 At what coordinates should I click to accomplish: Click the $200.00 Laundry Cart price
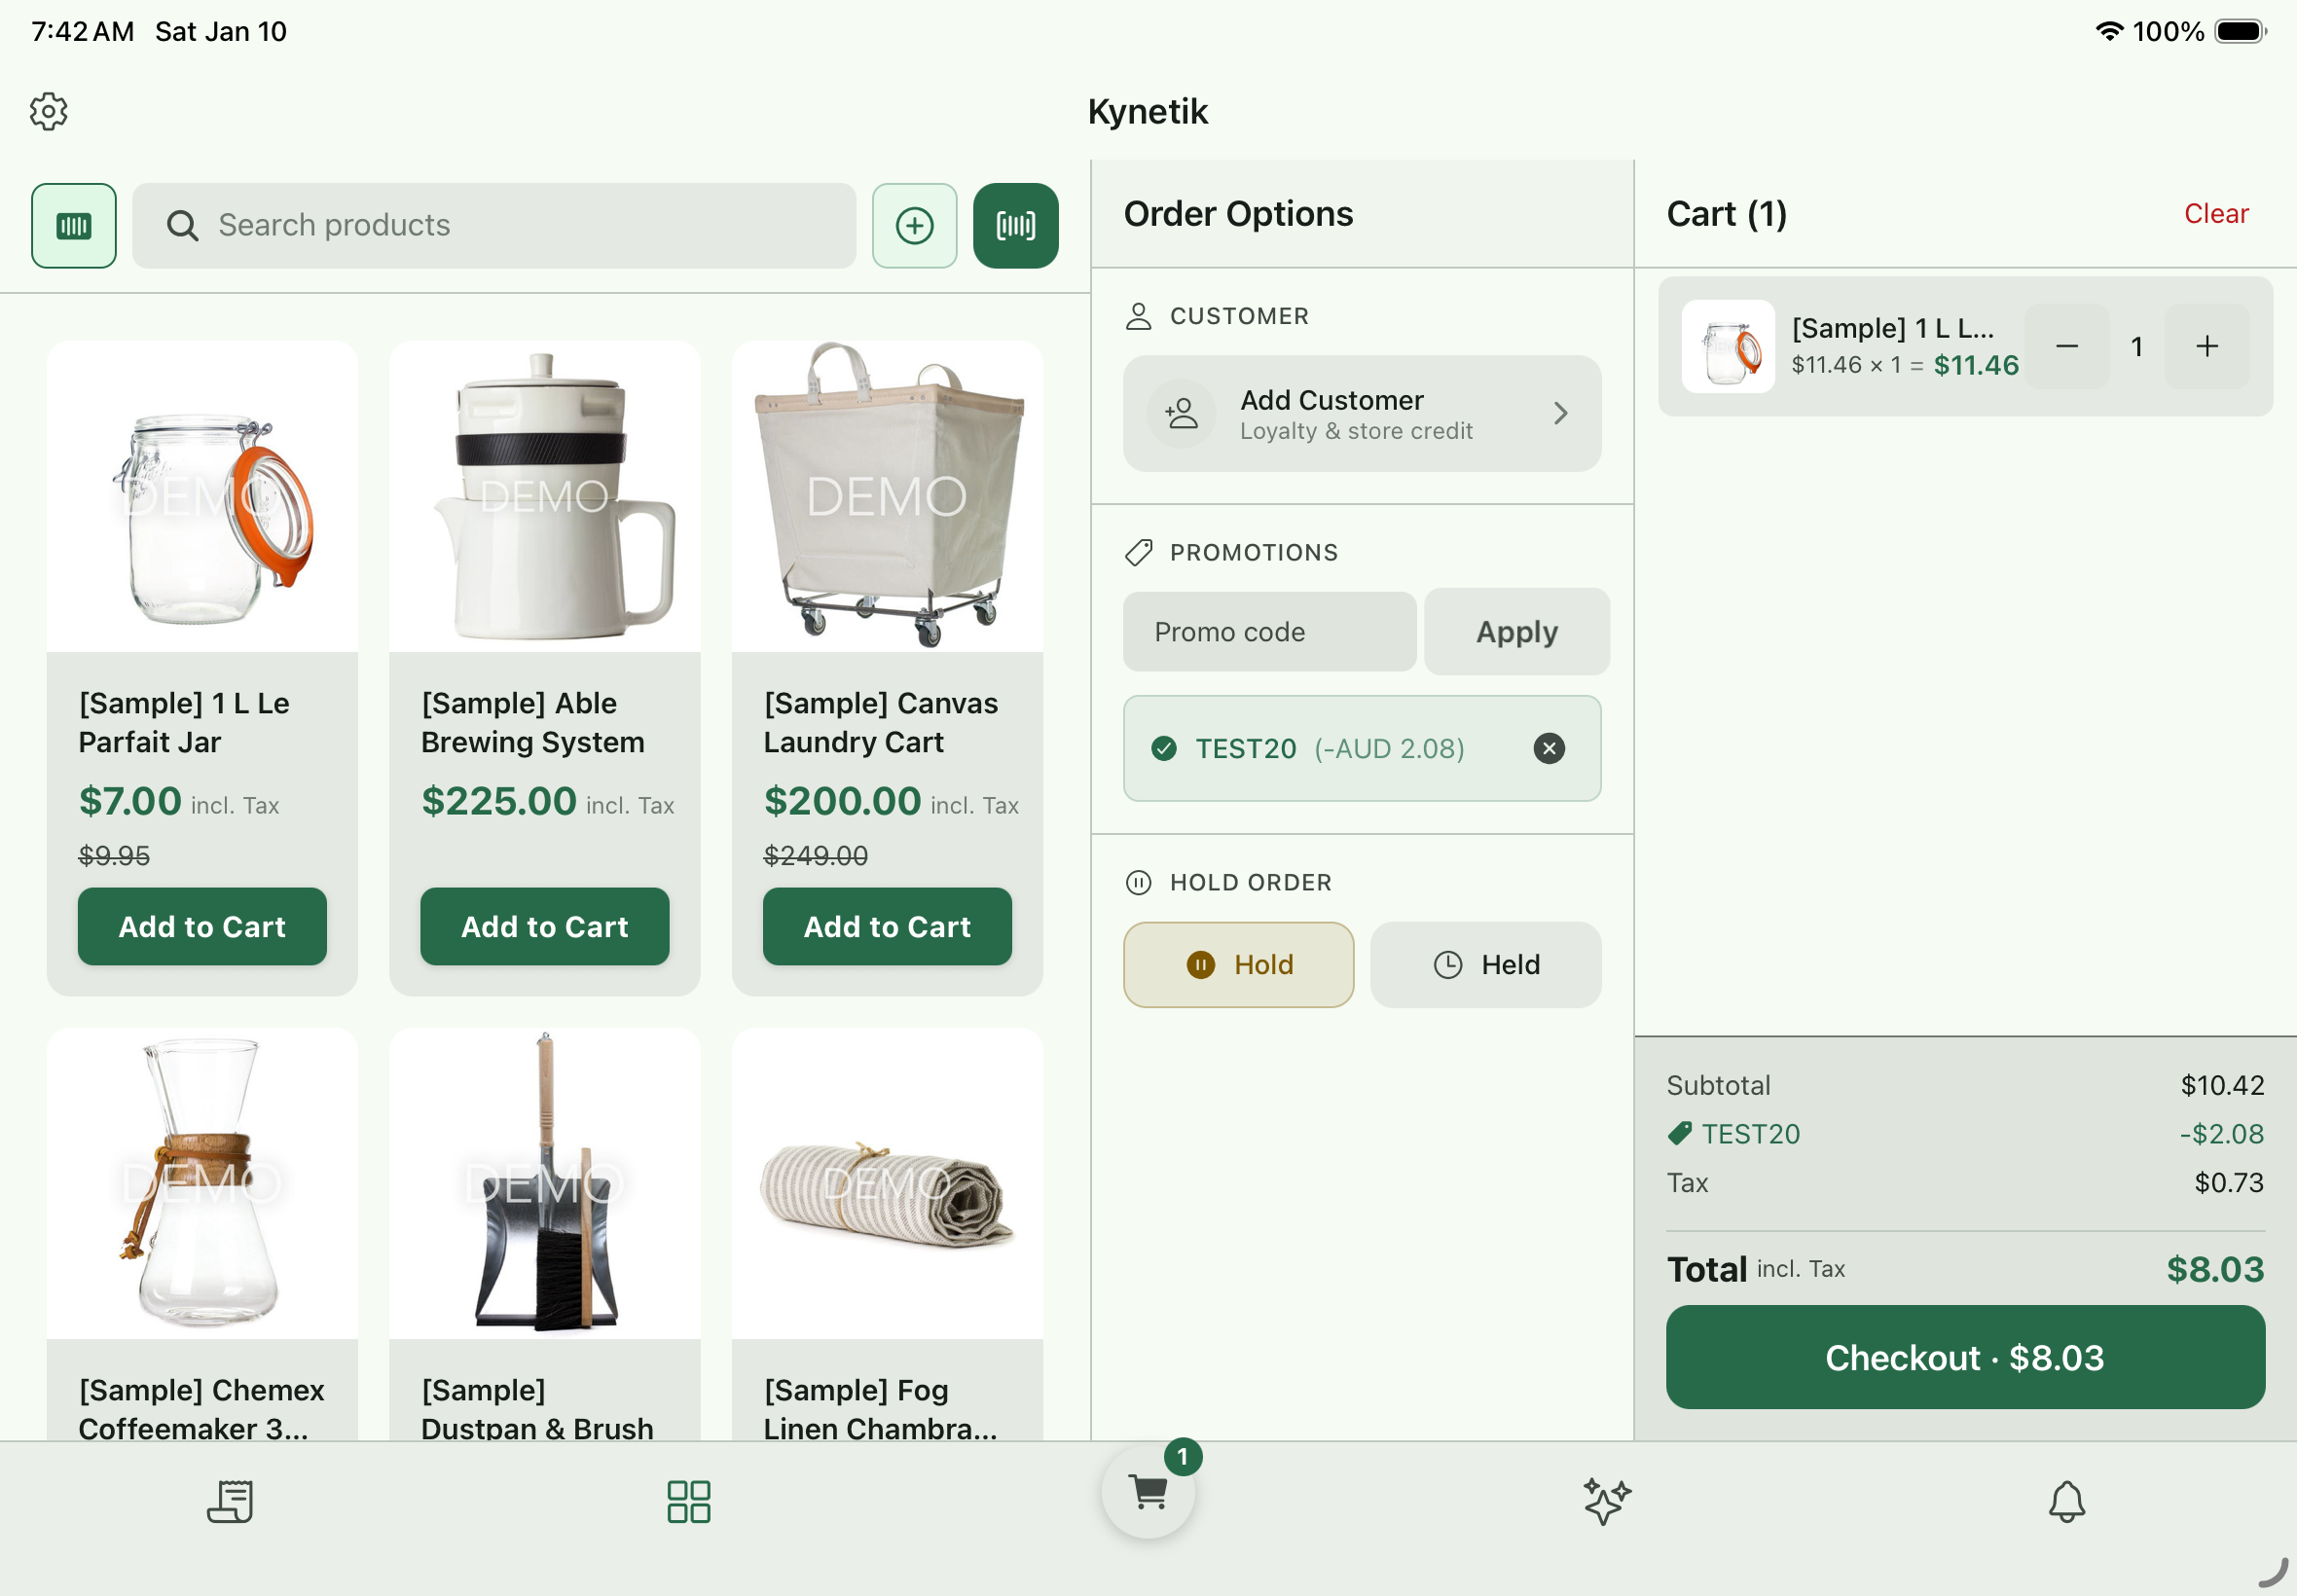coord(842,801)
